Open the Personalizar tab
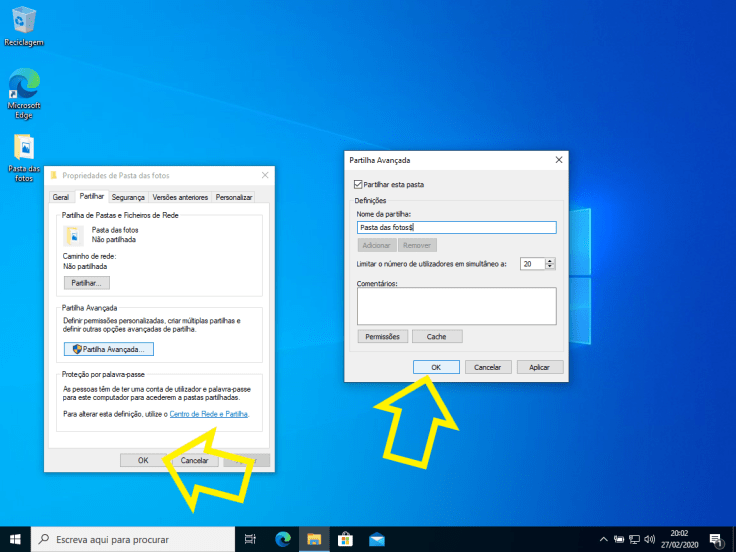 point(234,198)
